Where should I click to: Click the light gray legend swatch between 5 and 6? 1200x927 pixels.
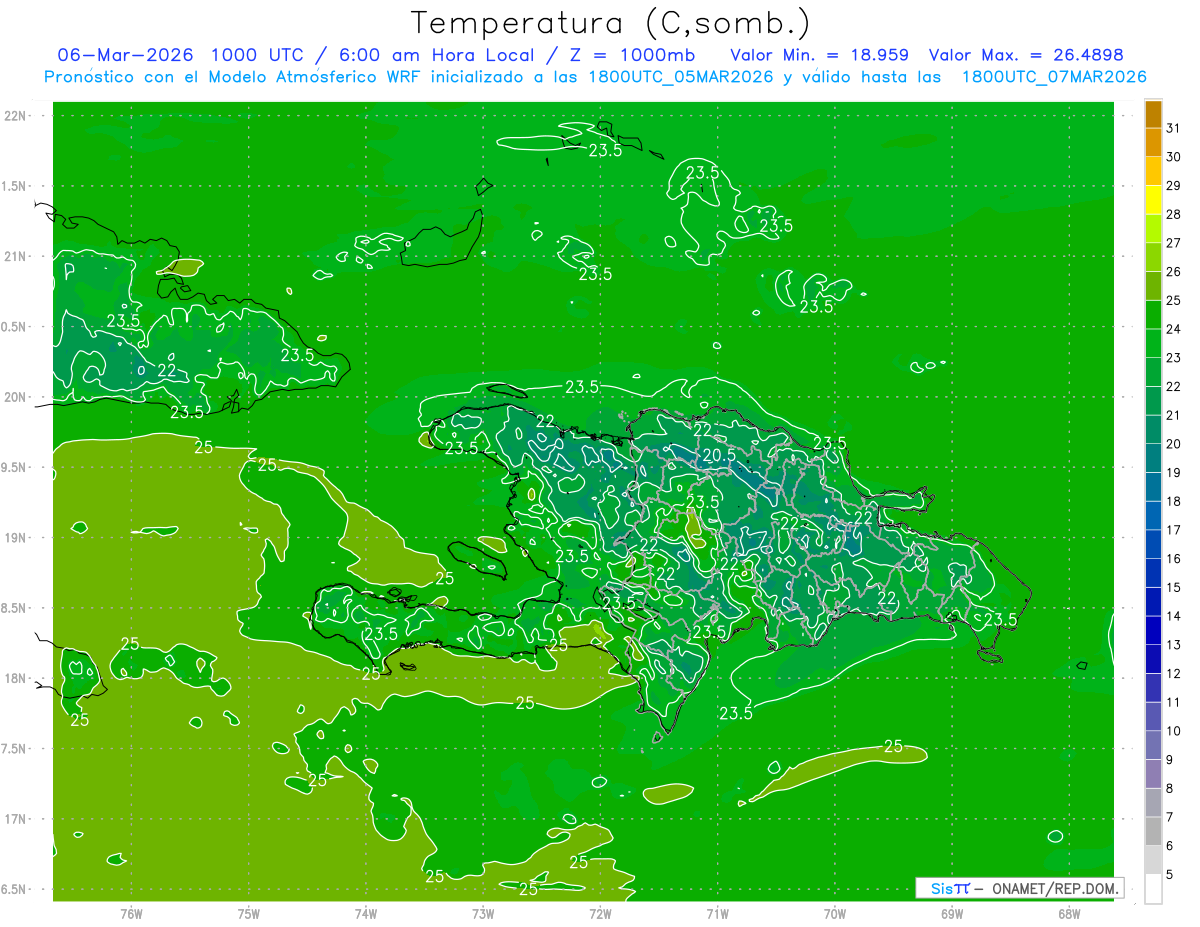tap(1153, 860)
